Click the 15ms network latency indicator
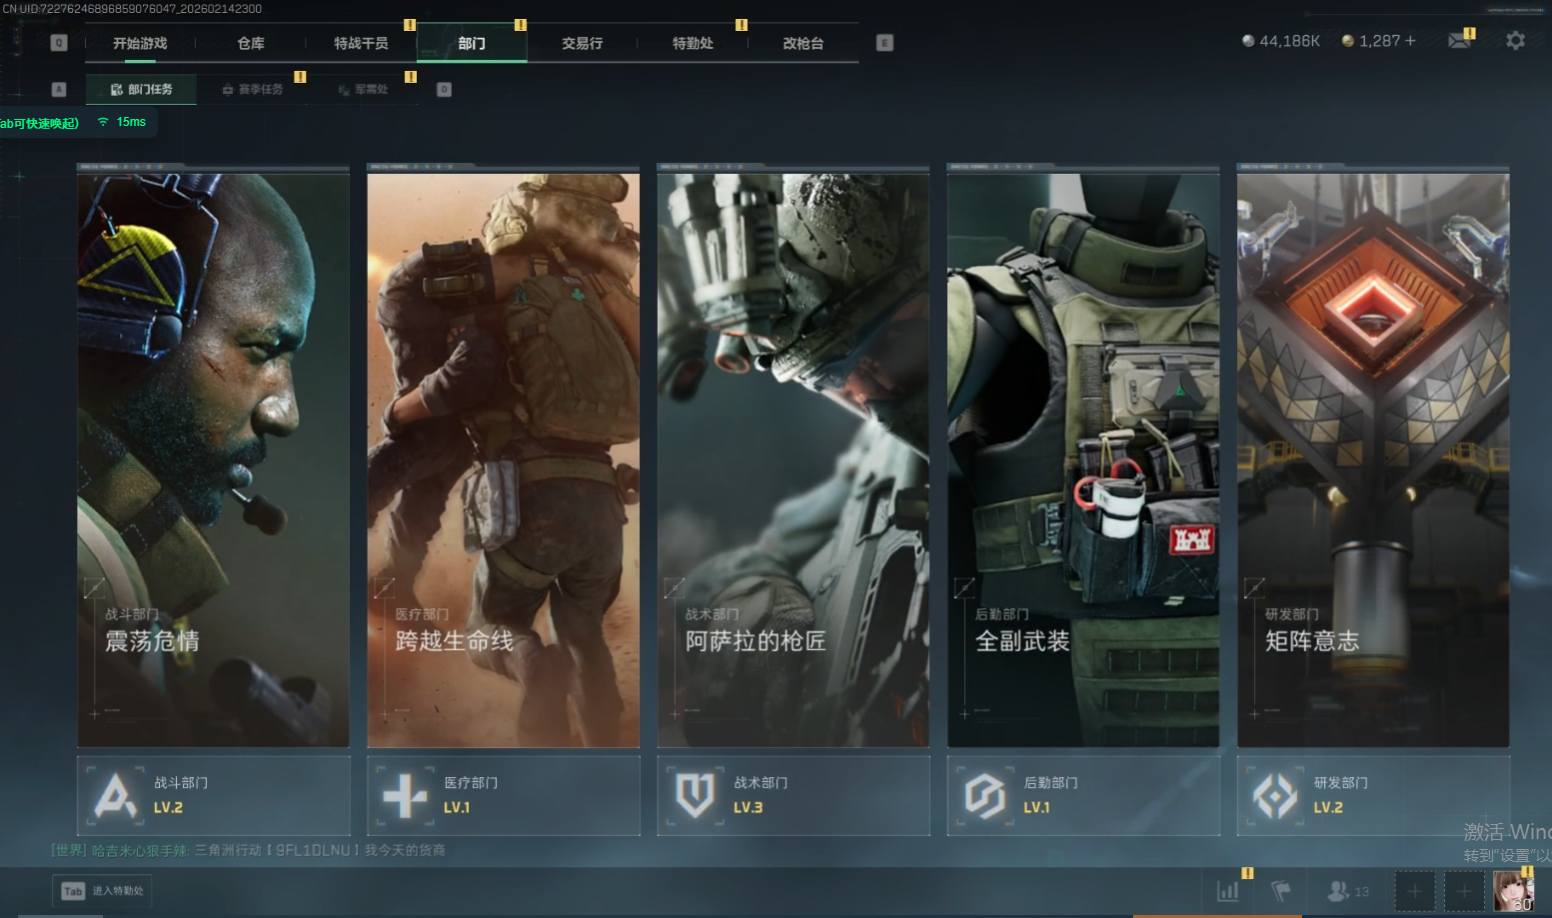1552x918 pixels. coord(122,122)
